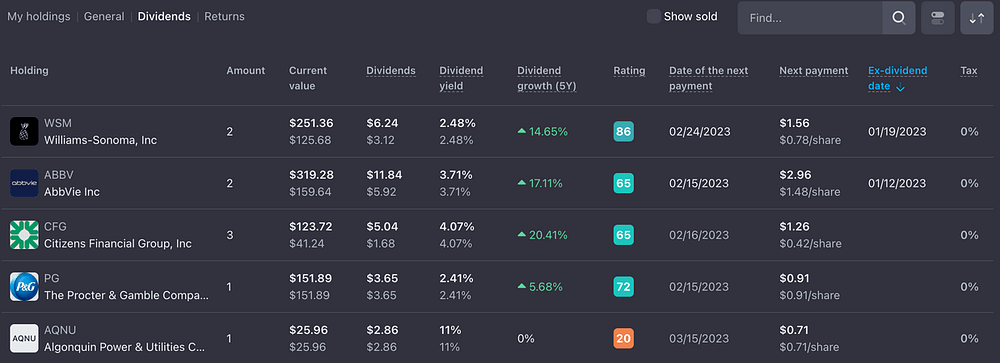
Task: Switch to the General tab
Action: [x=104, y=17]
